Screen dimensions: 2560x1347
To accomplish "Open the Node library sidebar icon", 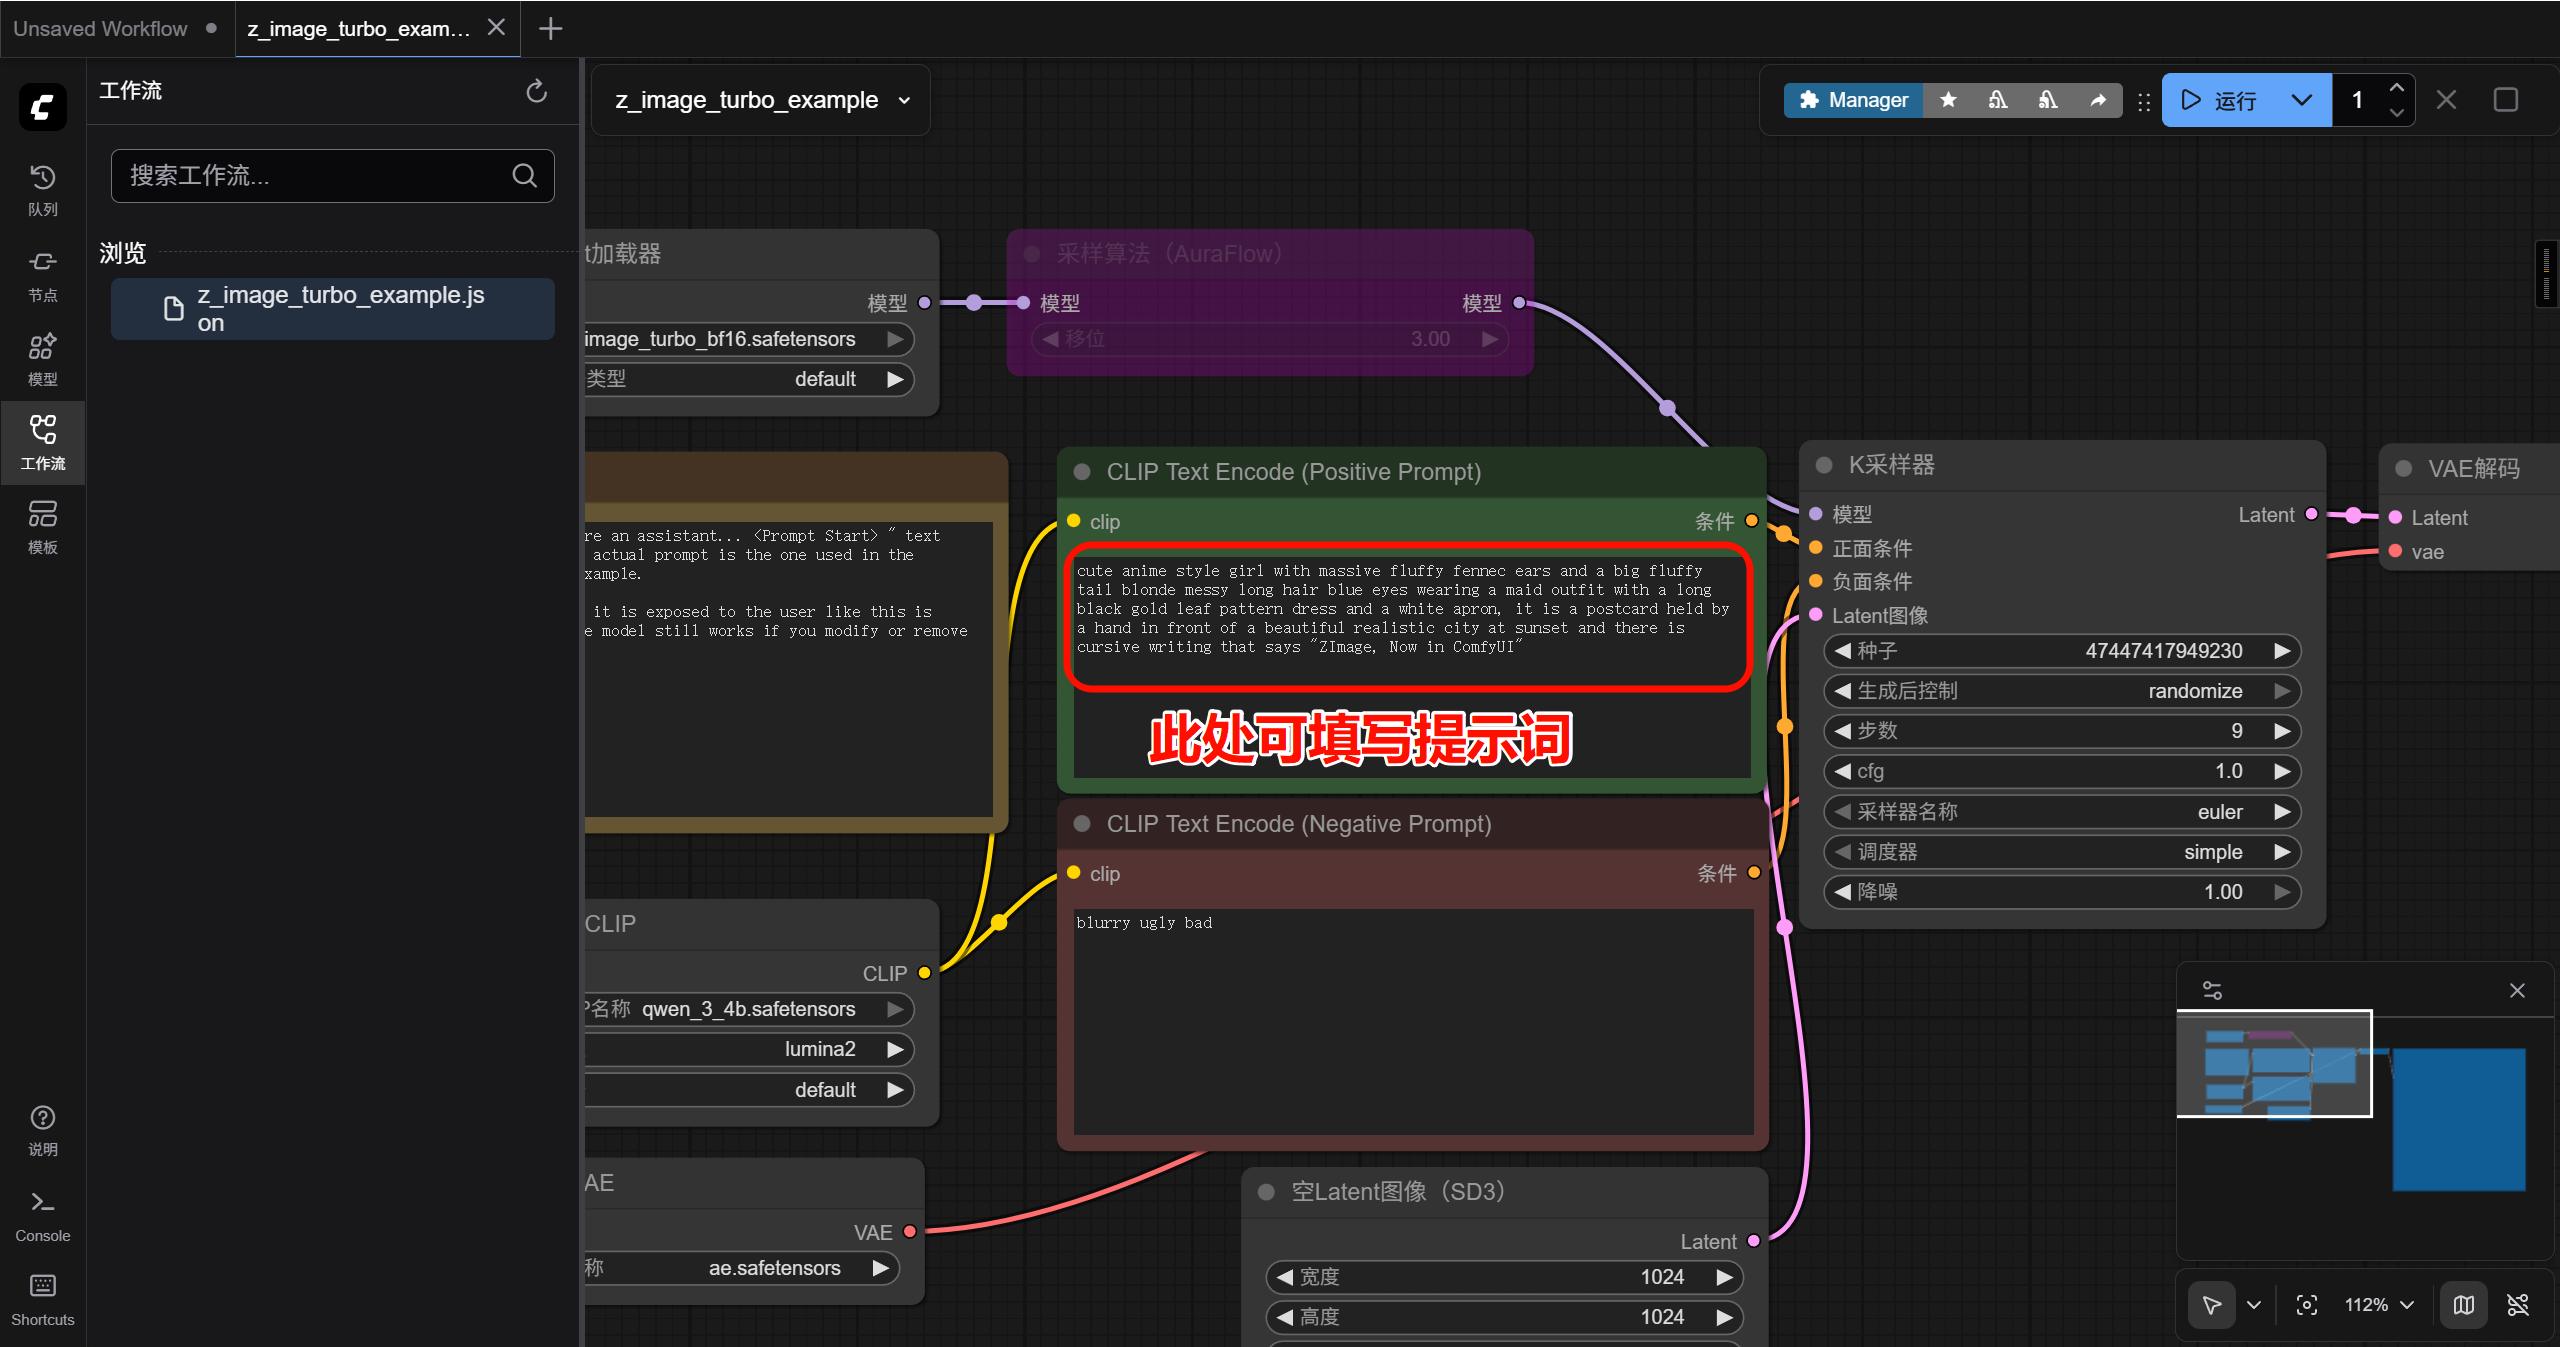I will (x=42, y=274).
